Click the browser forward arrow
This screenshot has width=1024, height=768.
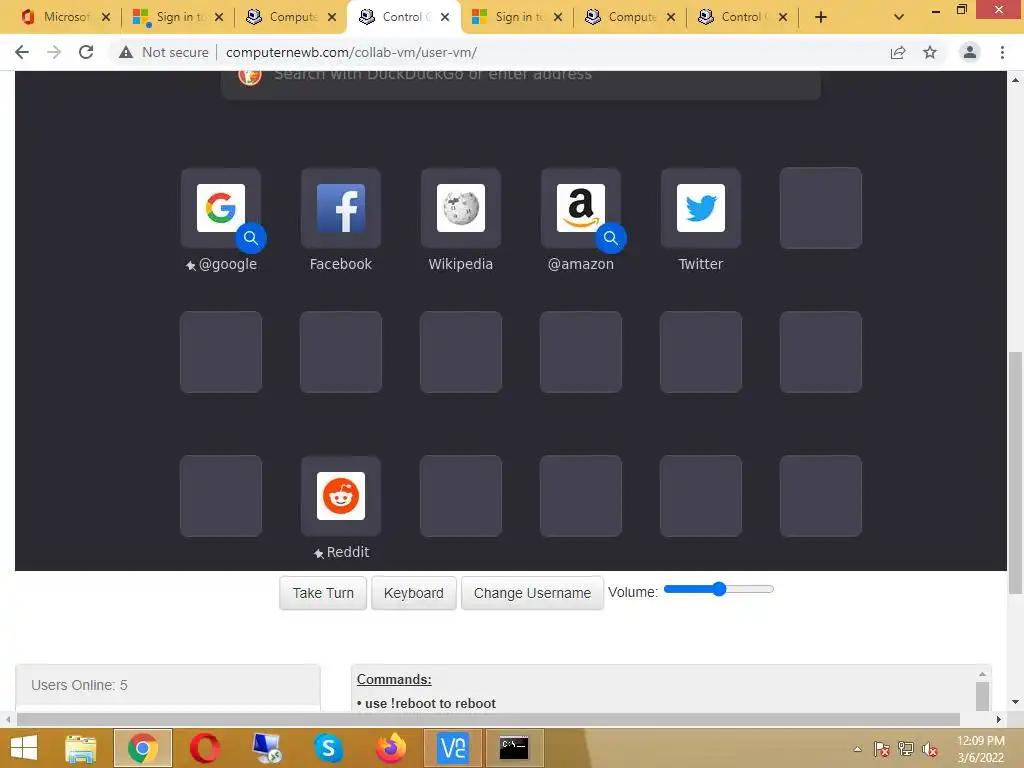pyautogui.click(x=54, y=52)
